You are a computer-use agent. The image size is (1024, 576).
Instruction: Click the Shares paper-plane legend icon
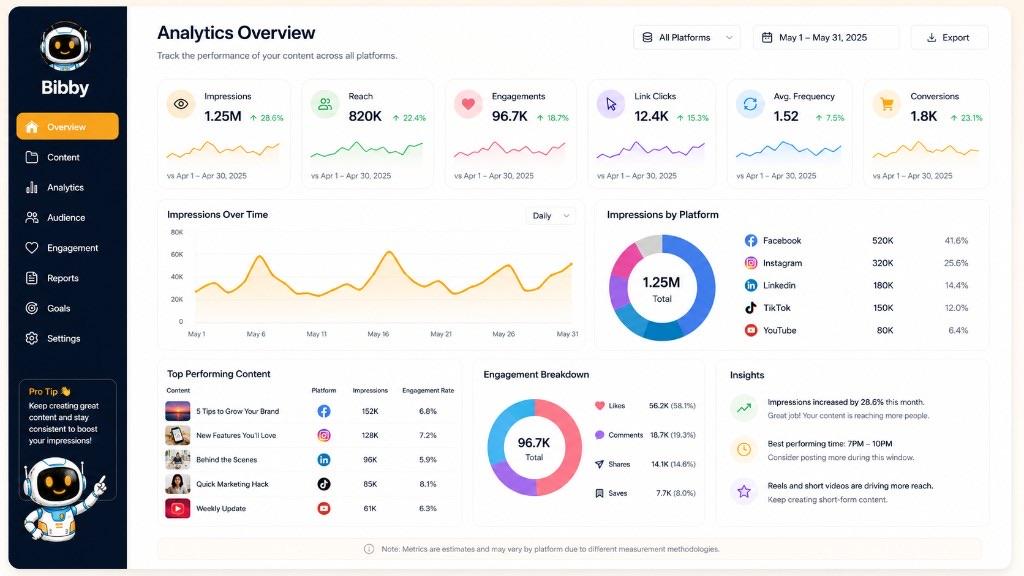pos(600,464)
